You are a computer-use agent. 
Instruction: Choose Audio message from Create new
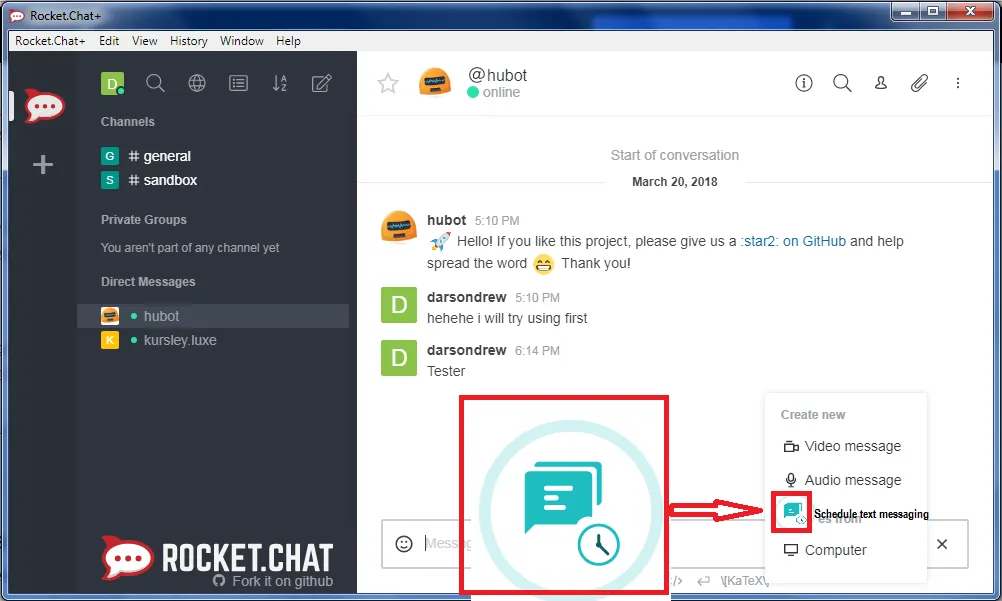click(x=842, y=480)
